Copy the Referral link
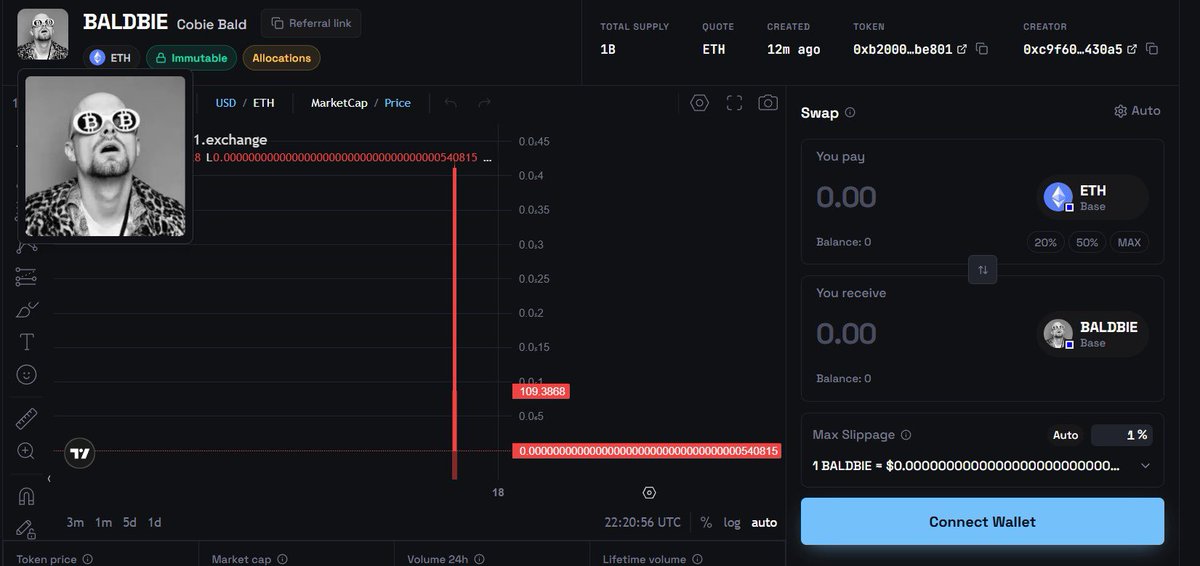 coord(311,23)
